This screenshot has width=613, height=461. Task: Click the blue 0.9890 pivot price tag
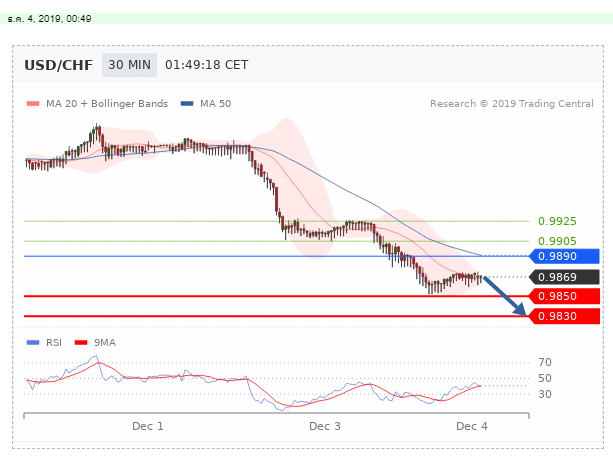click(x=564, y=256)
